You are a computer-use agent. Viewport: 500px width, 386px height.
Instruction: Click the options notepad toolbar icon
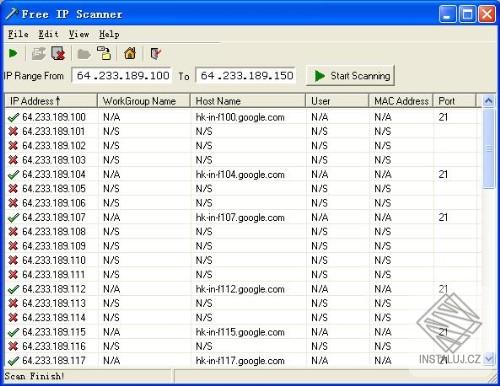(x=104, y=53)
